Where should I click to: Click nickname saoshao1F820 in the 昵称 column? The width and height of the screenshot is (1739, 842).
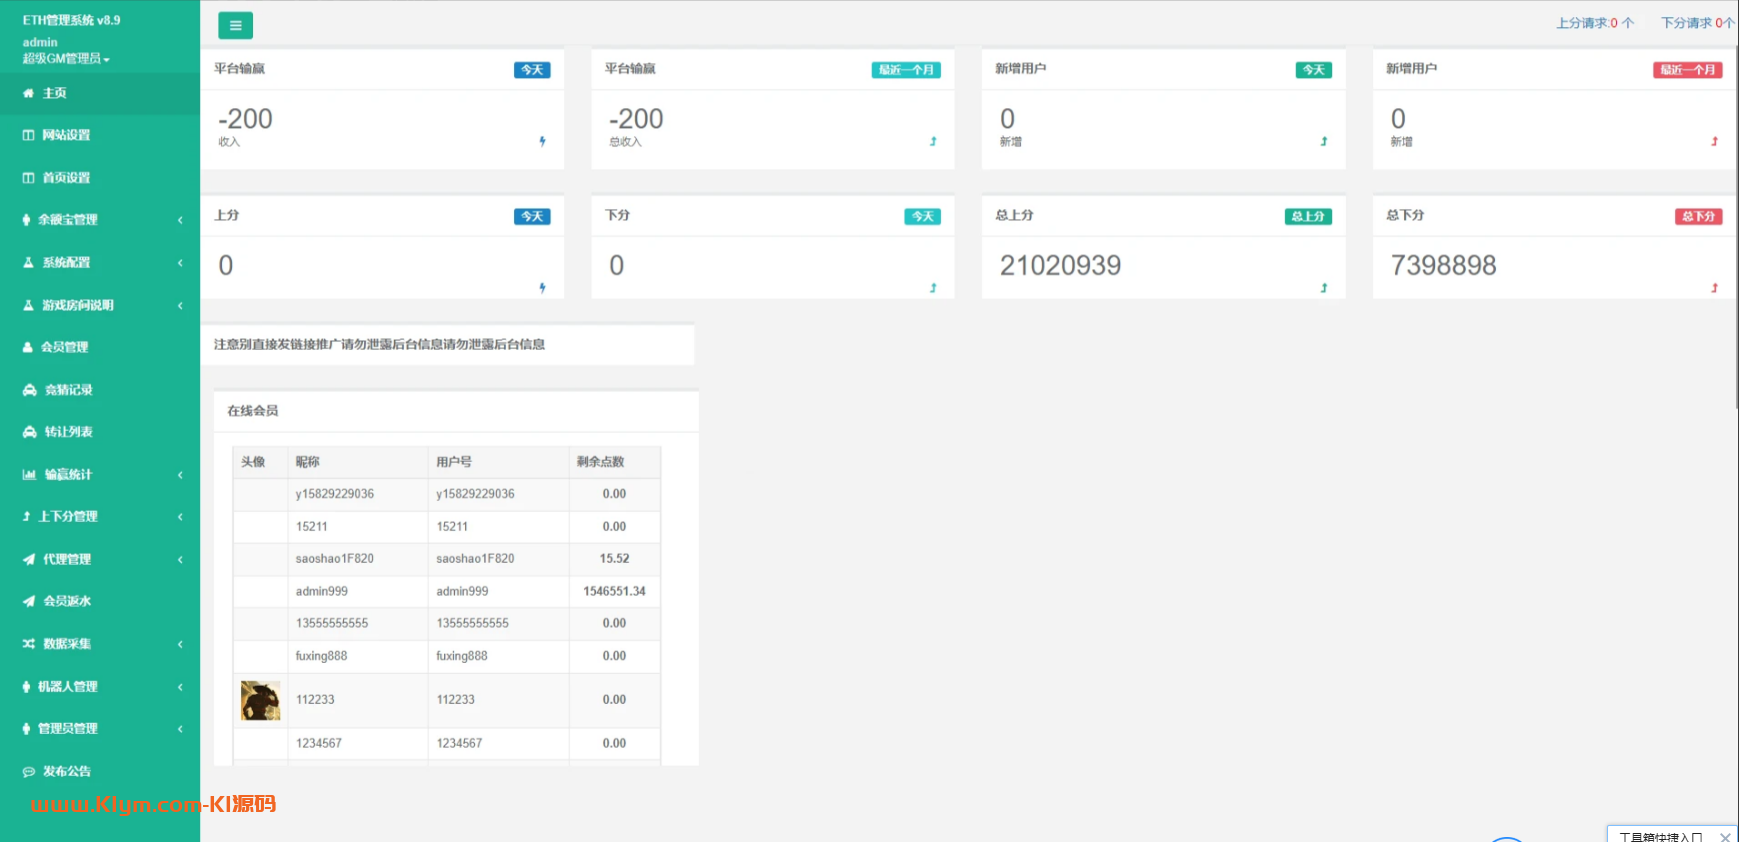(x=335, y=559)
